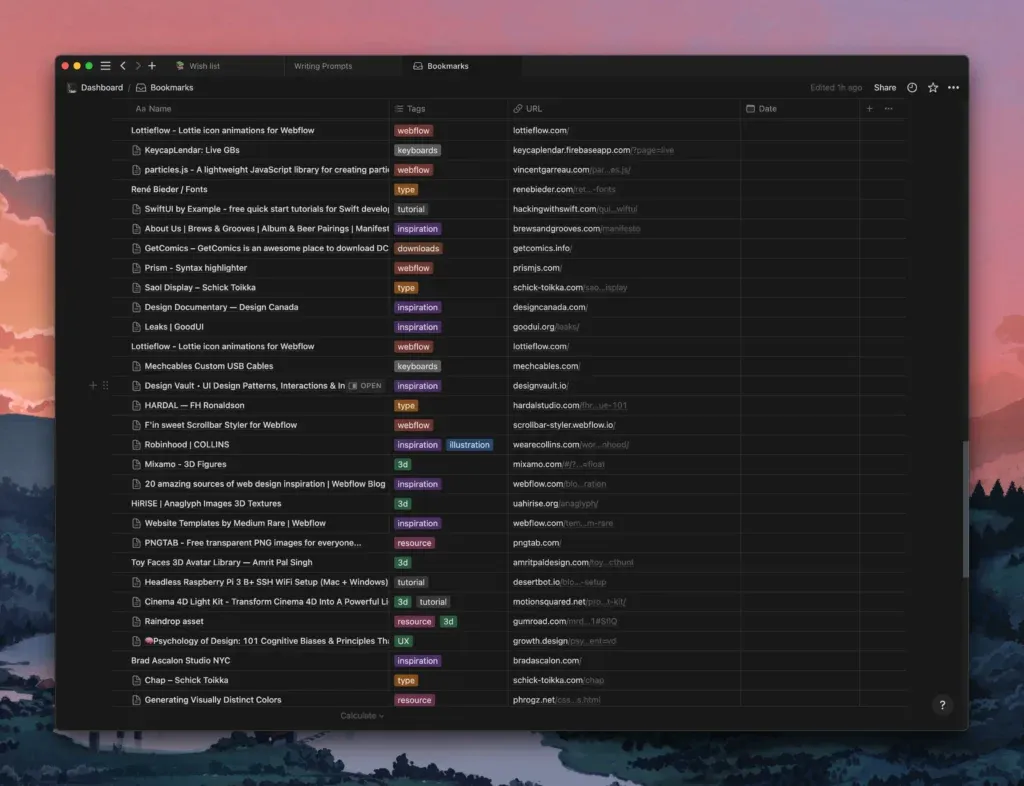Select 'HARDAL — FH Ronaldson' row
Image resolution: width=1024 pixels, height=786 pixels.
point(194,405)
